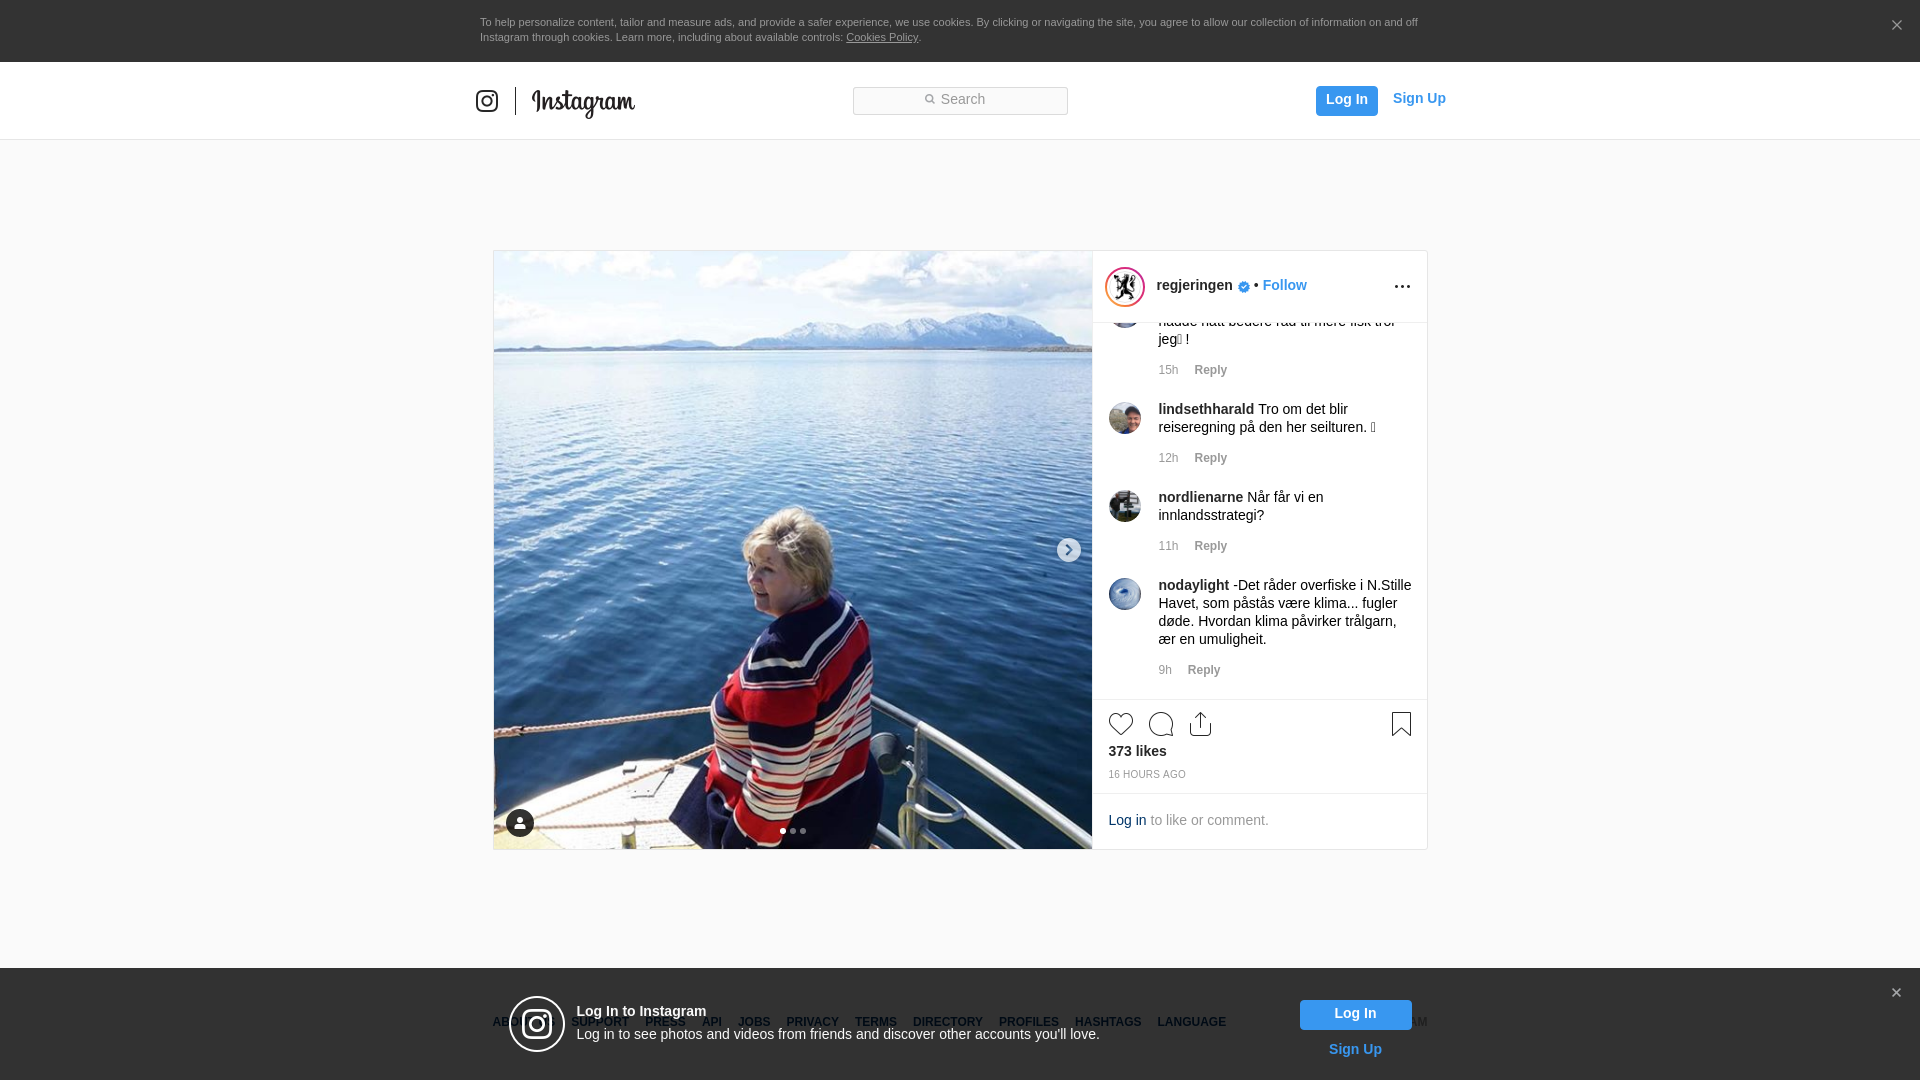This screenshot has height=1080, width=1920.
Task: Click the Instagram camera logo icon
Action: 487,101
